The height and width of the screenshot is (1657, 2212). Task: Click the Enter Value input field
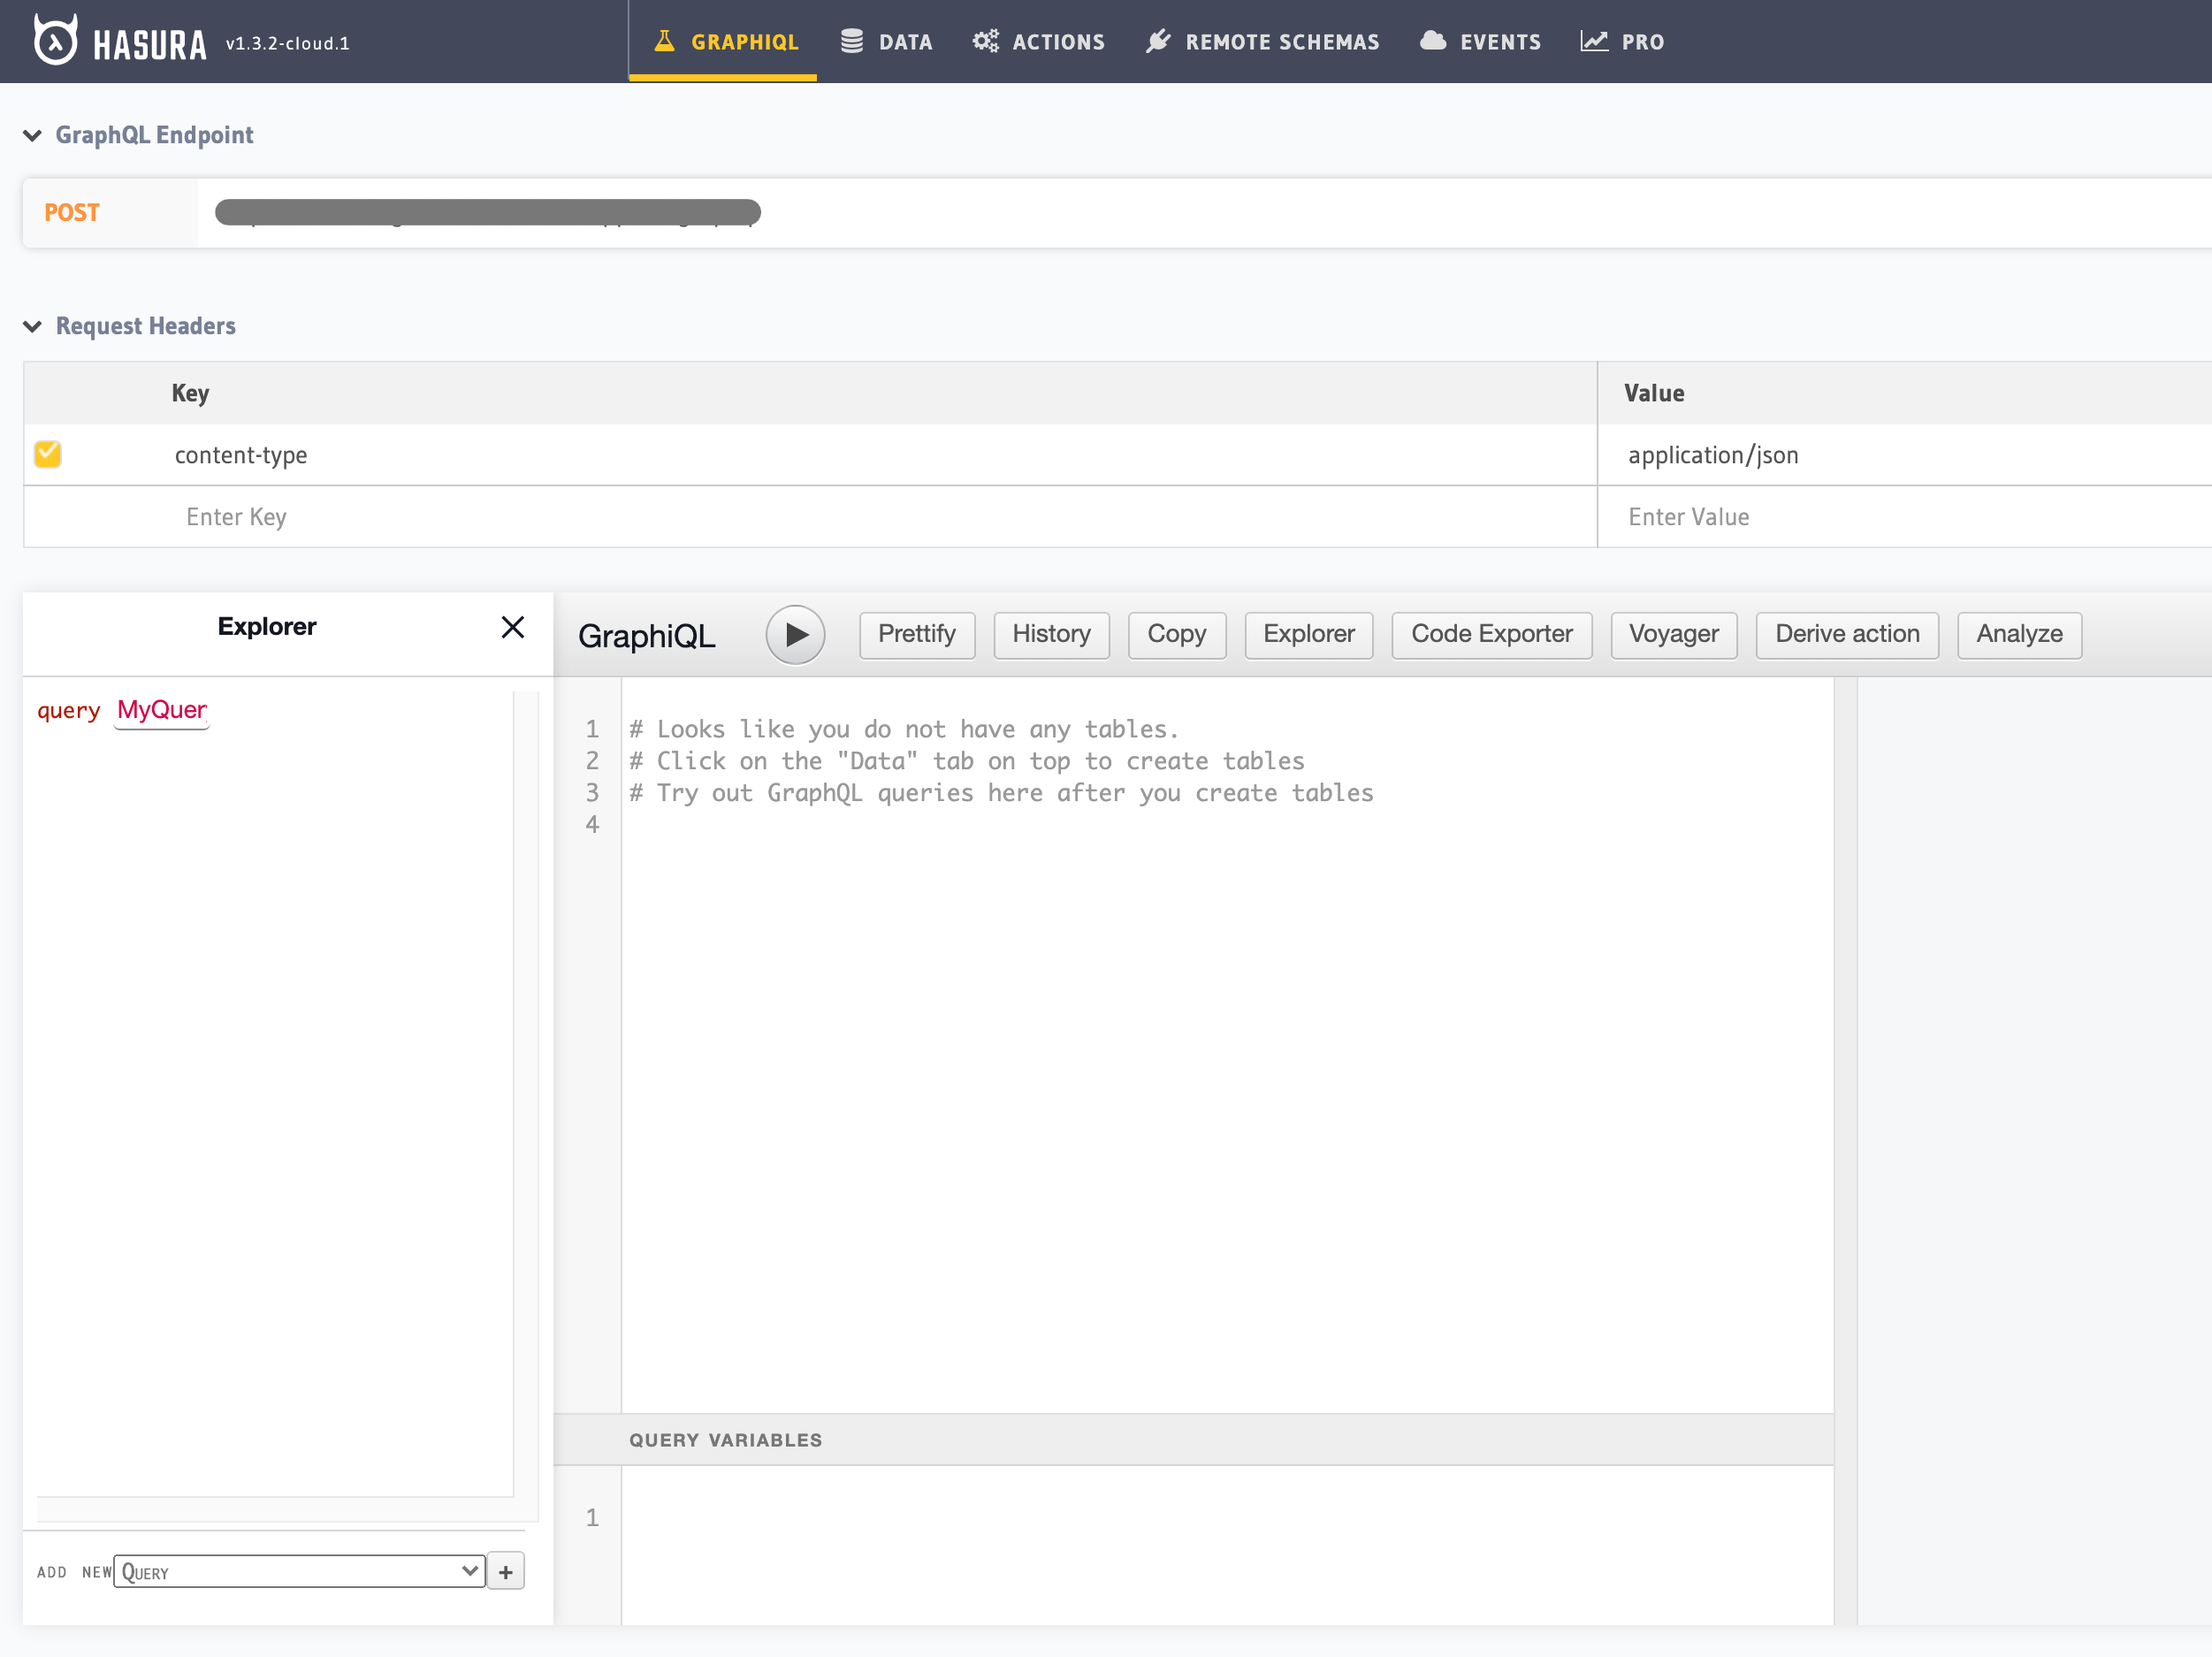(1905, 517)
